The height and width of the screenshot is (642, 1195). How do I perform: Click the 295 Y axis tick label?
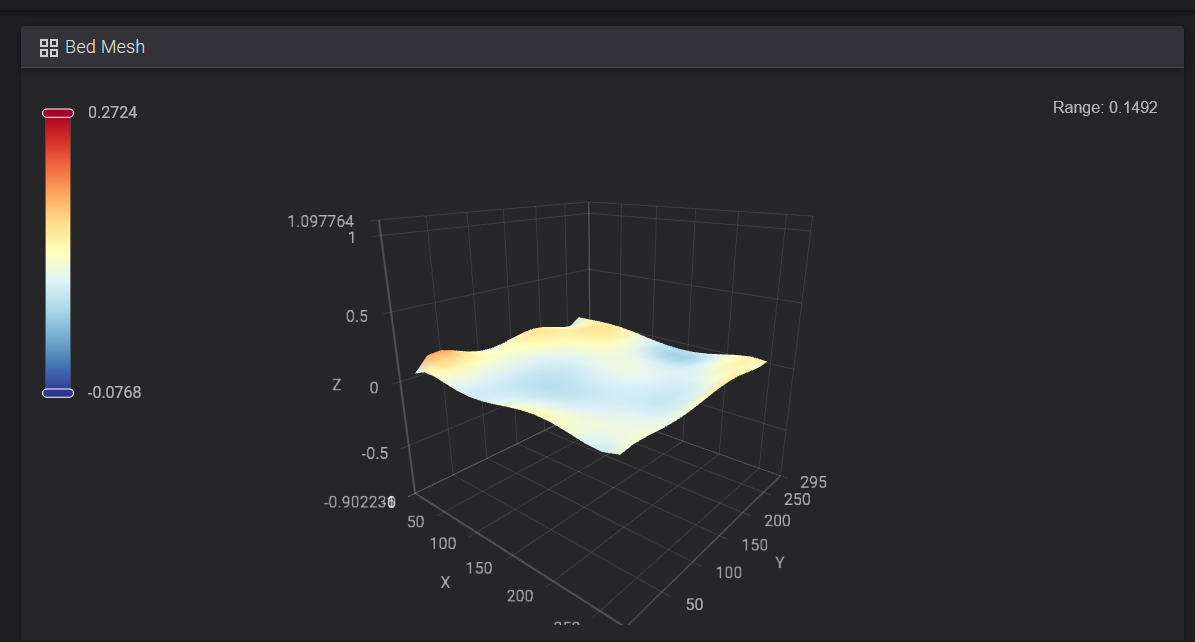click(813, 482)
